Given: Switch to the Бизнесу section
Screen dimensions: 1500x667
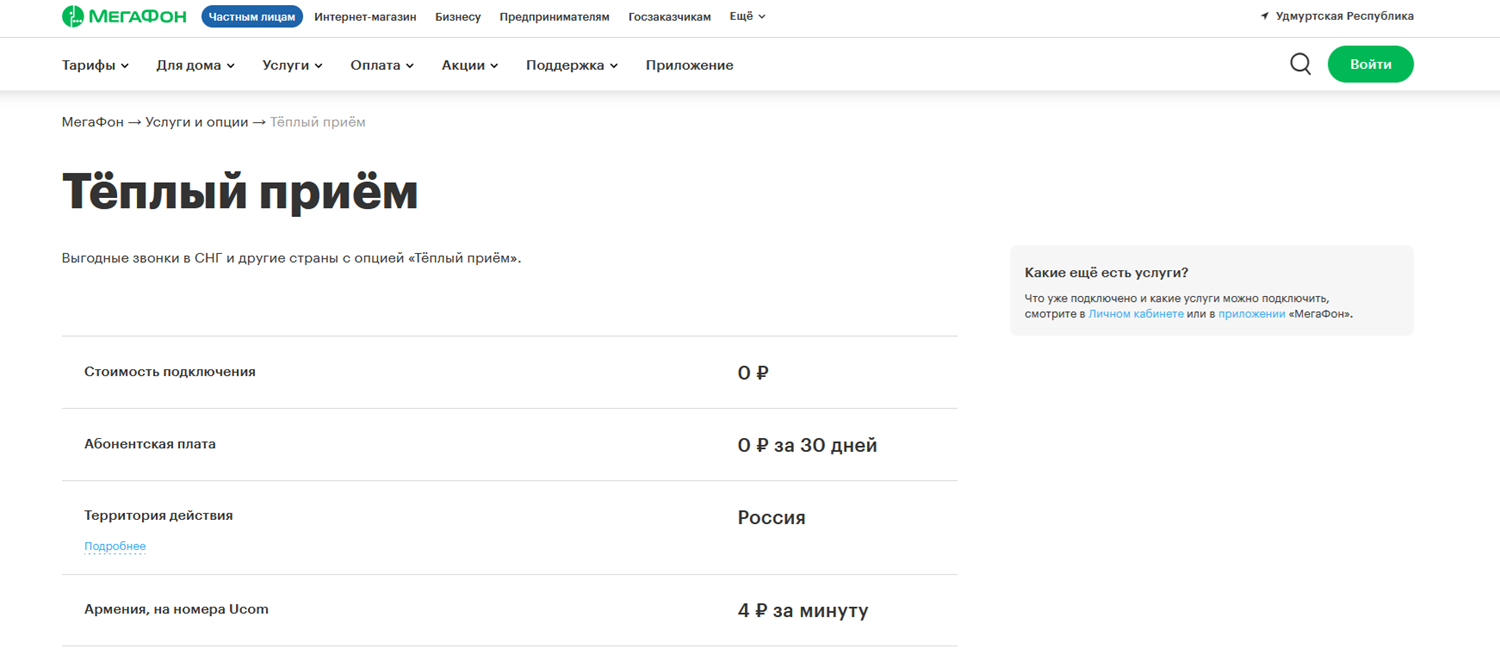Looking at the screenshot, I should [458, 17].
